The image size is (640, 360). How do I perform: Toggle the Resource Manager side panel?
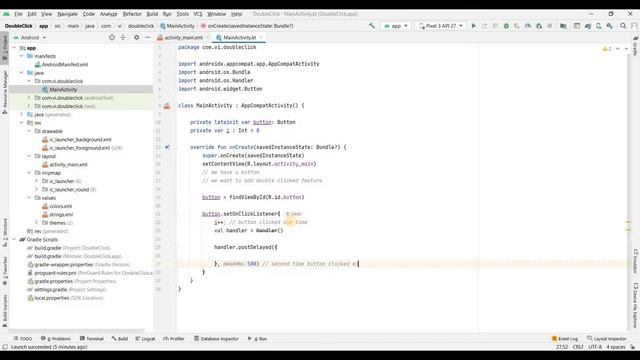[5, 92]
